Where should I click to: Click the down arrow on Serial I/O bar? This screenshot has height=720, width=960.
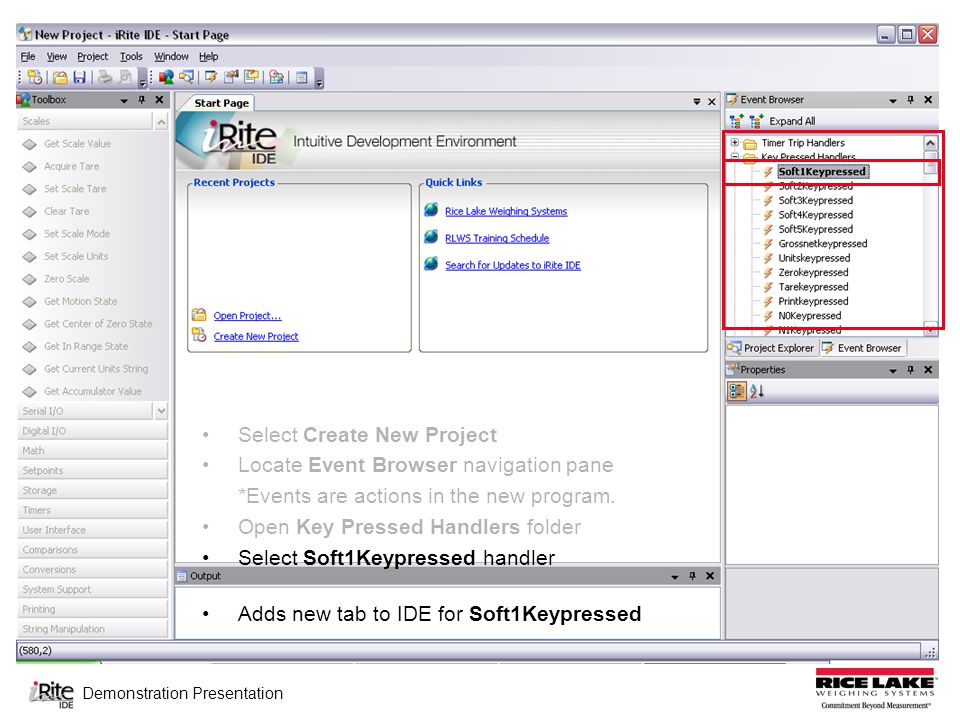tap(161, 411)
